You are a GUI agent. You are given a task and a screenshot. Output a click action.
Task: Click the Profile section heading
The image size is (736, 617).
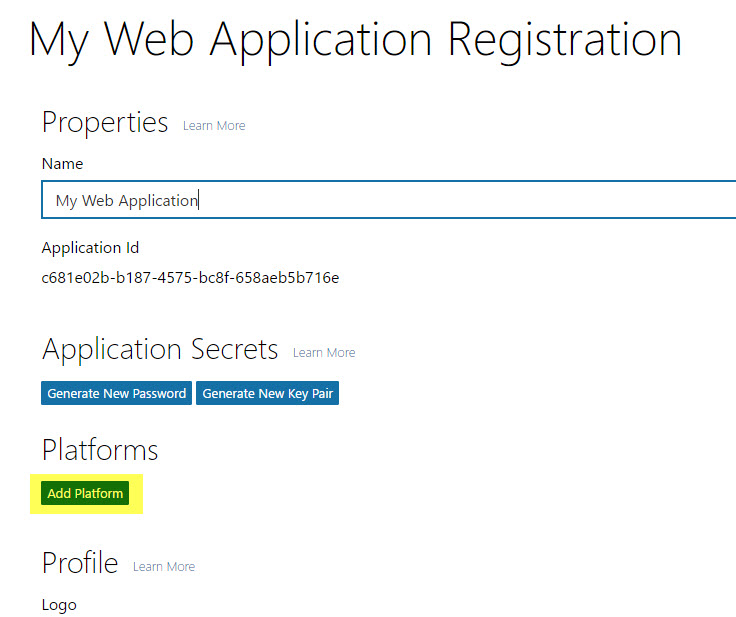coord(80,563)
